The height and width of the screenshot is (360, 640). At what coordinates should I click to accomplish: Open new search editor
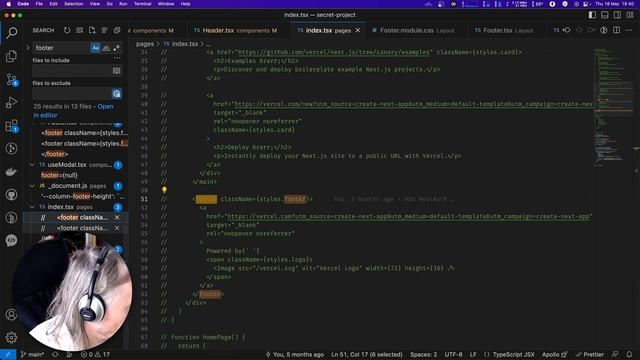92,30
